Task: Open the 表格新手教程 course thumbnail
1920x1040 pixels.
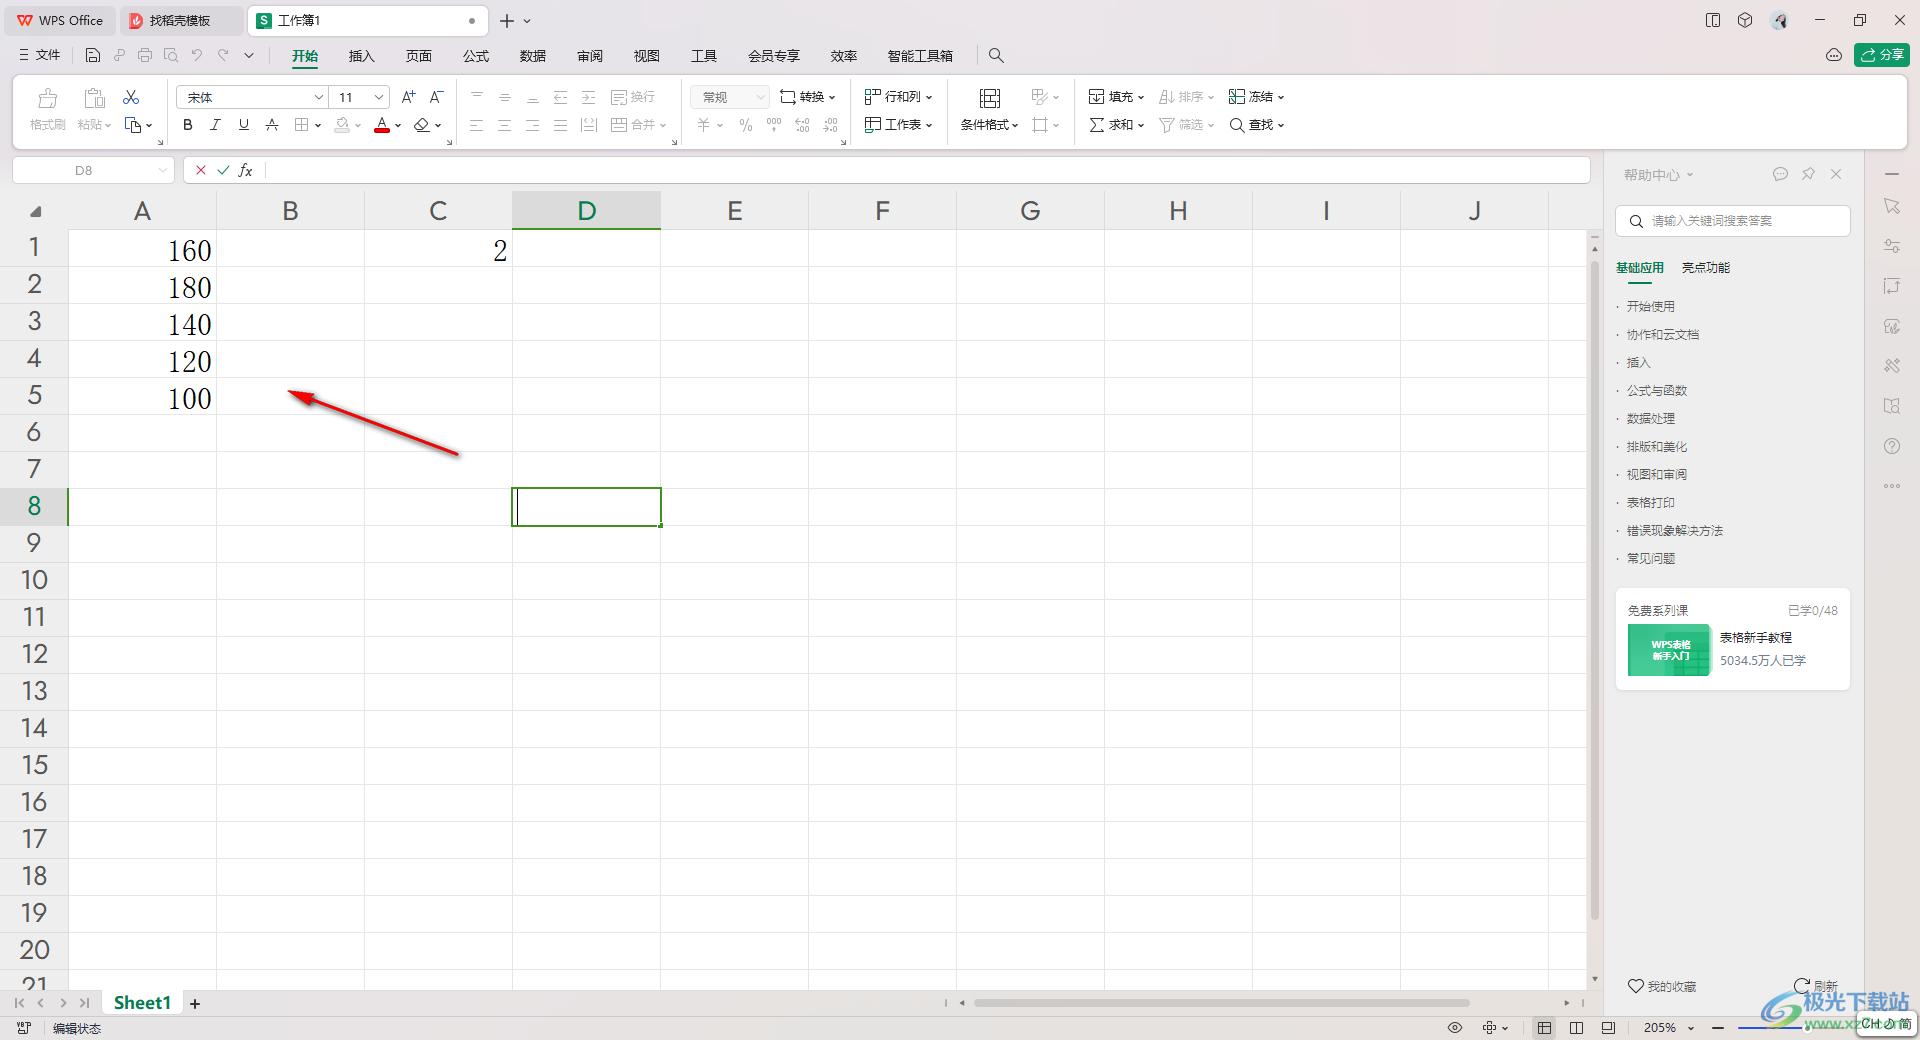Action: click(1669, 650)
